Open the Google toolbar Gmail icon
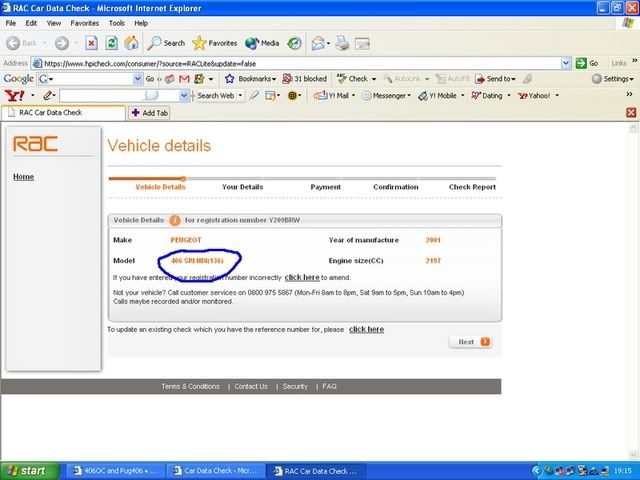This screenshot has width=640, height=480. click(x=184, y=79)
